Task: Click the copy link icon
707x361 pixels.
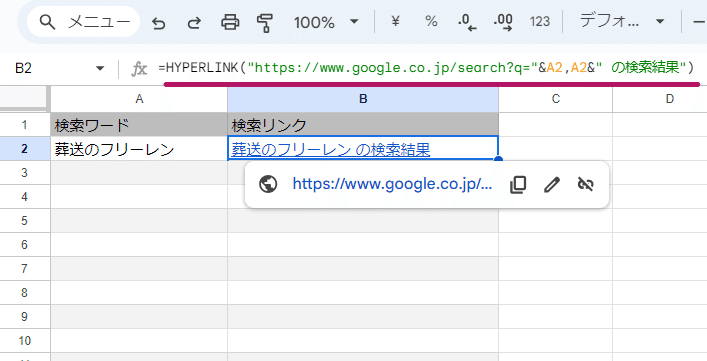Action: click(x=518, y=184)
